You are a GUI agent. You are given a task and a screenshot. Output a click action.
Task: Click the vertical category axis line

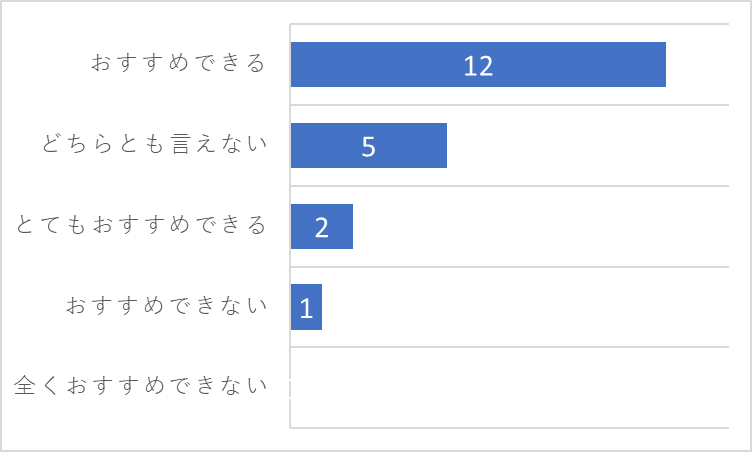[x=290, y=226]
